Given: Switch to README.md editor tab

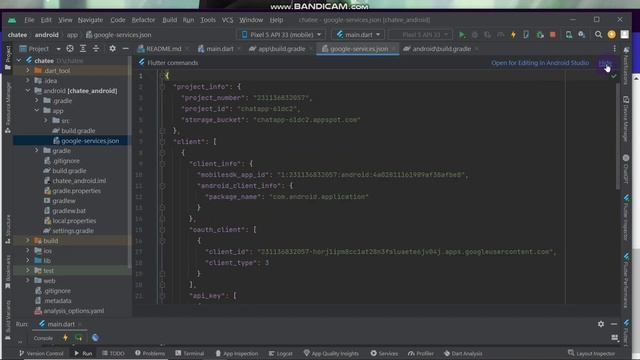Looking at the screenshot, I should 163,49.
